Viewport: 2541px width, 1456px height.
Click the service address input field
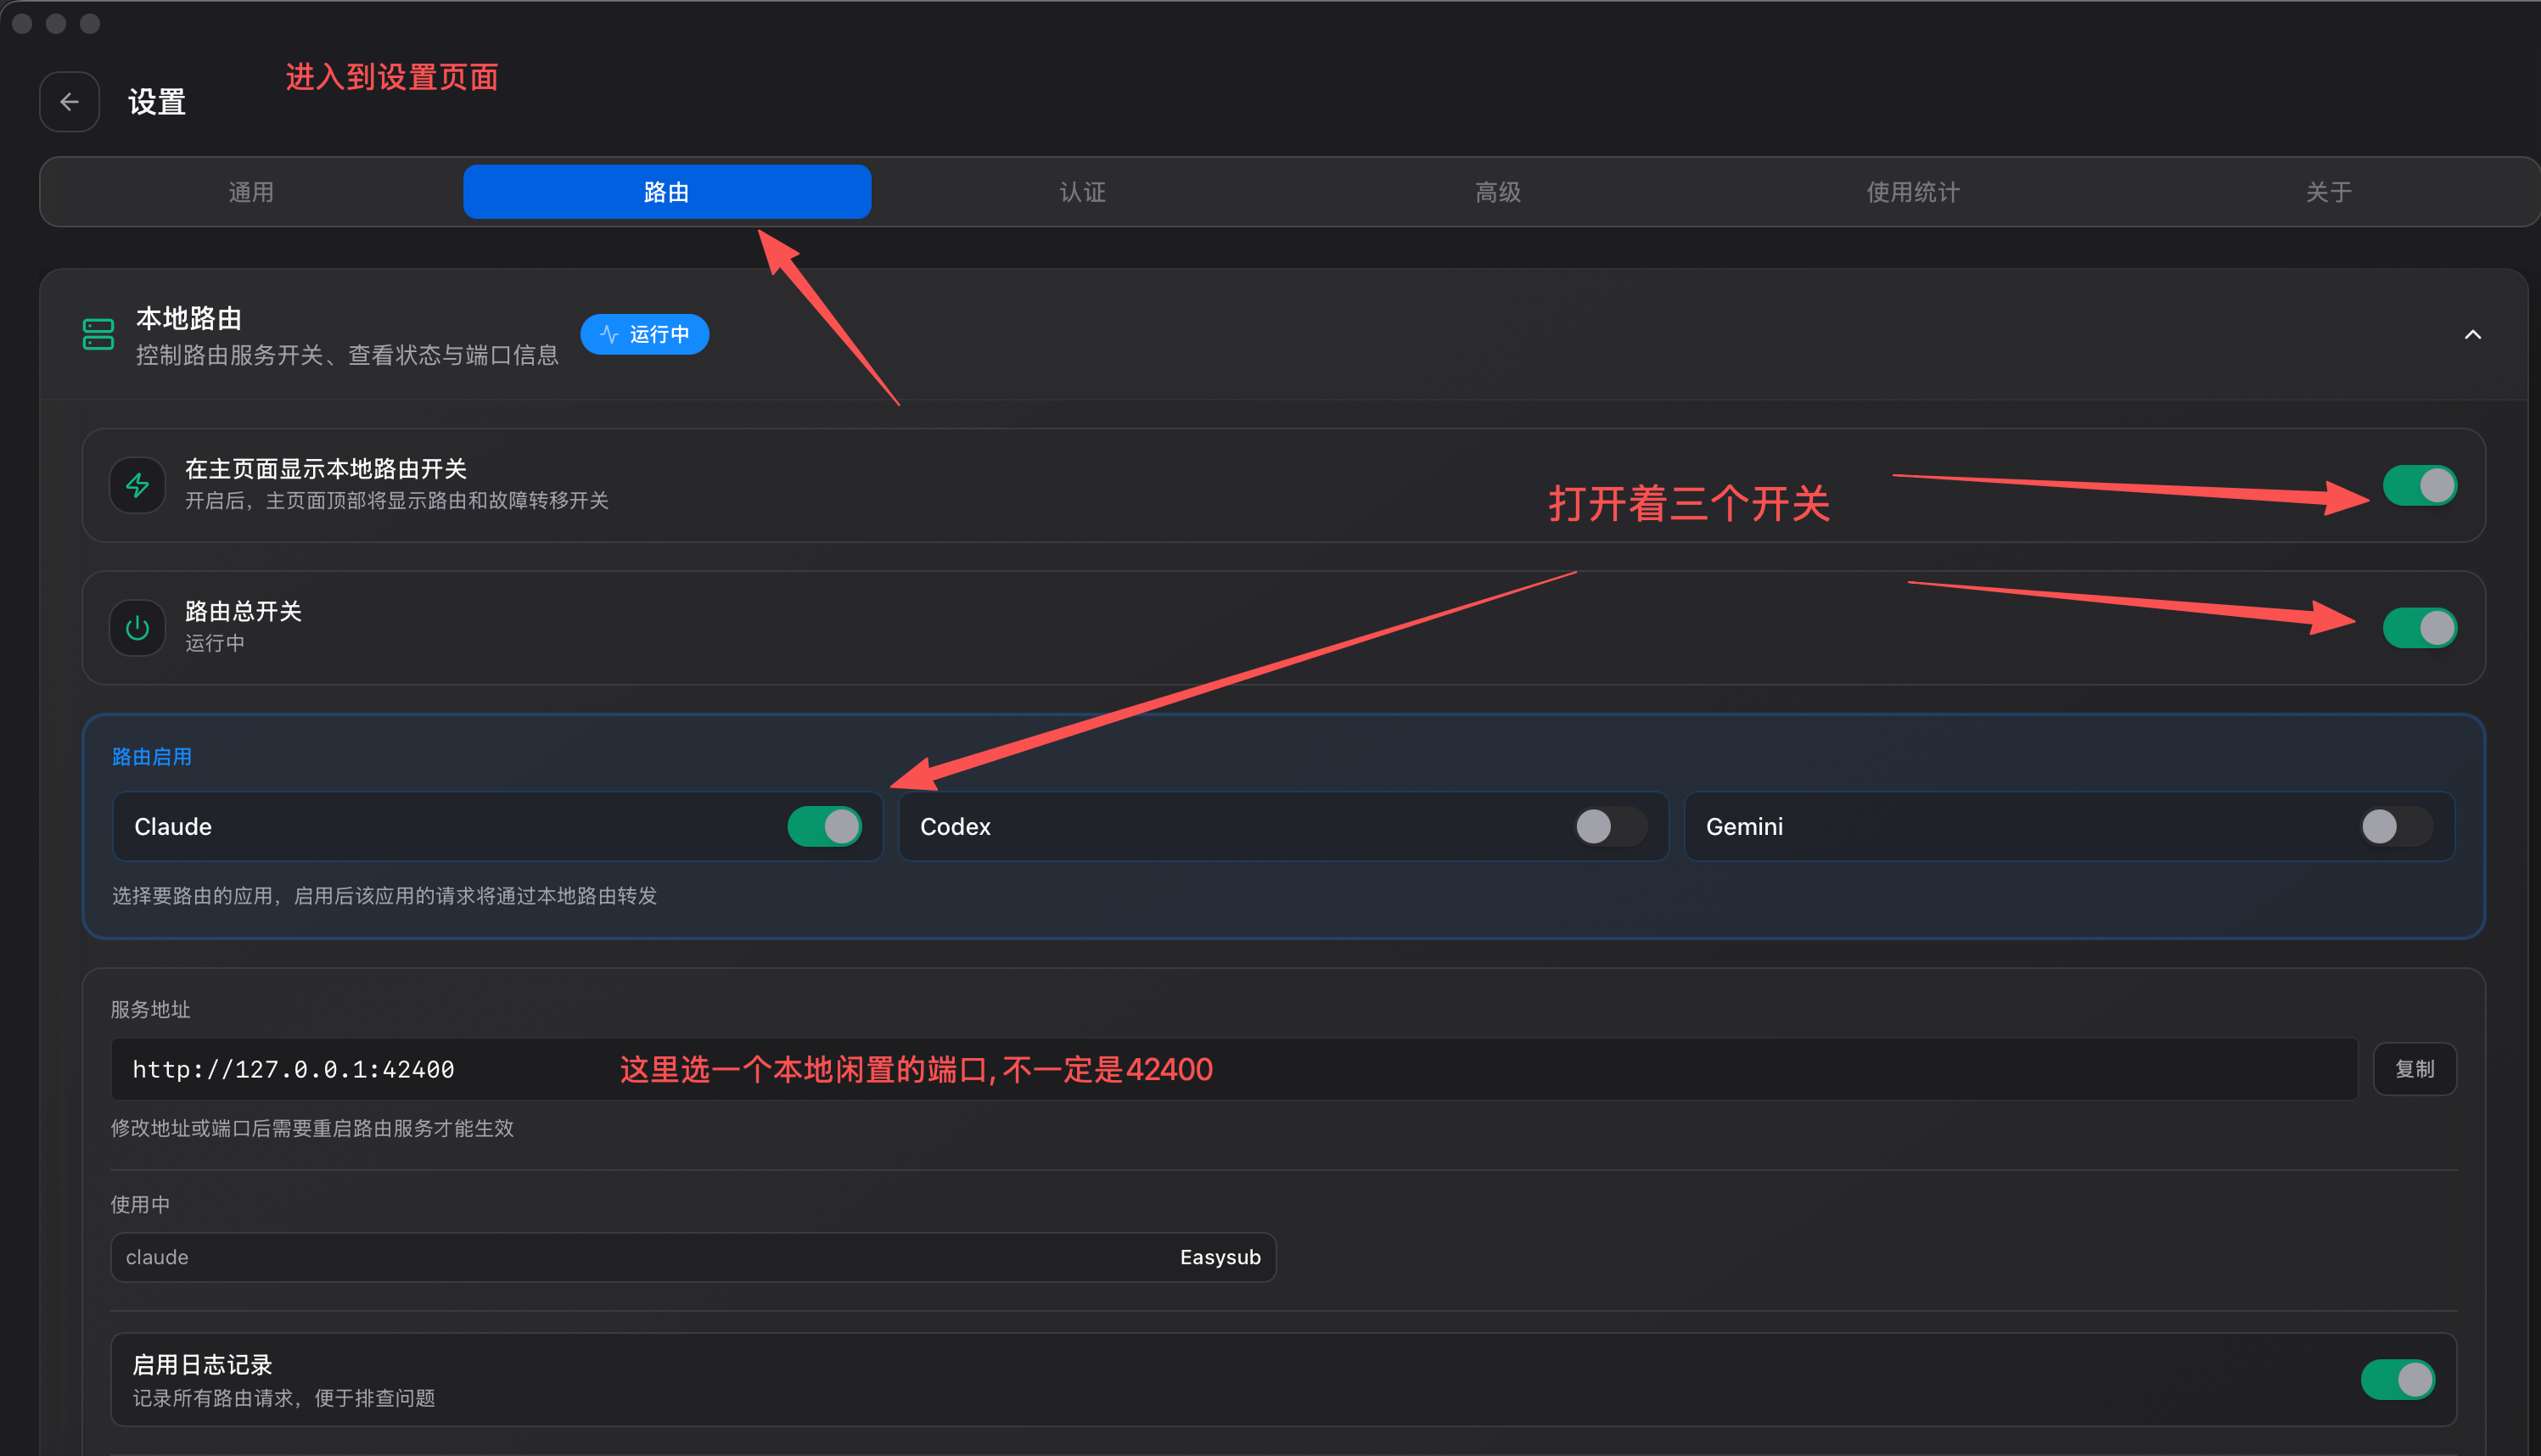tap(1234, 1069)
